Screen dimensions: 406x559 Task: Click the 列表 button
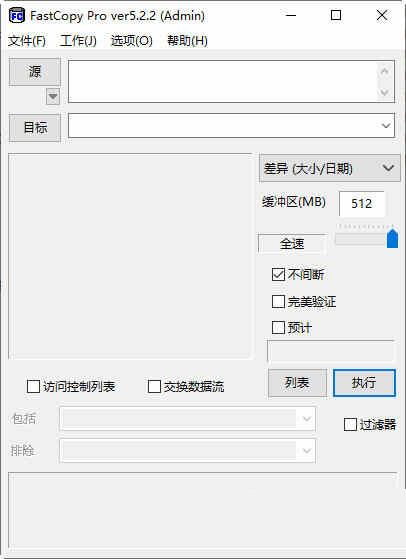click(x=297, y=383)
